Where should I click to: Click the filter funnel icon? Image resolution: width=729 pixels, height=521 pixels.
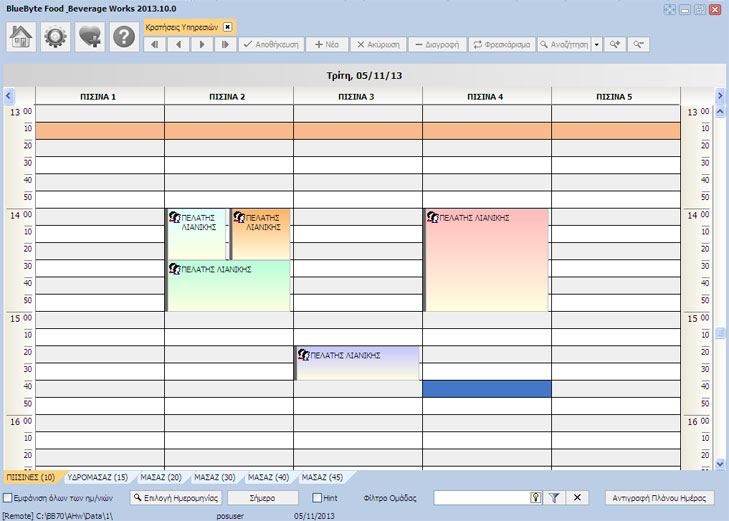coord(554,497)
